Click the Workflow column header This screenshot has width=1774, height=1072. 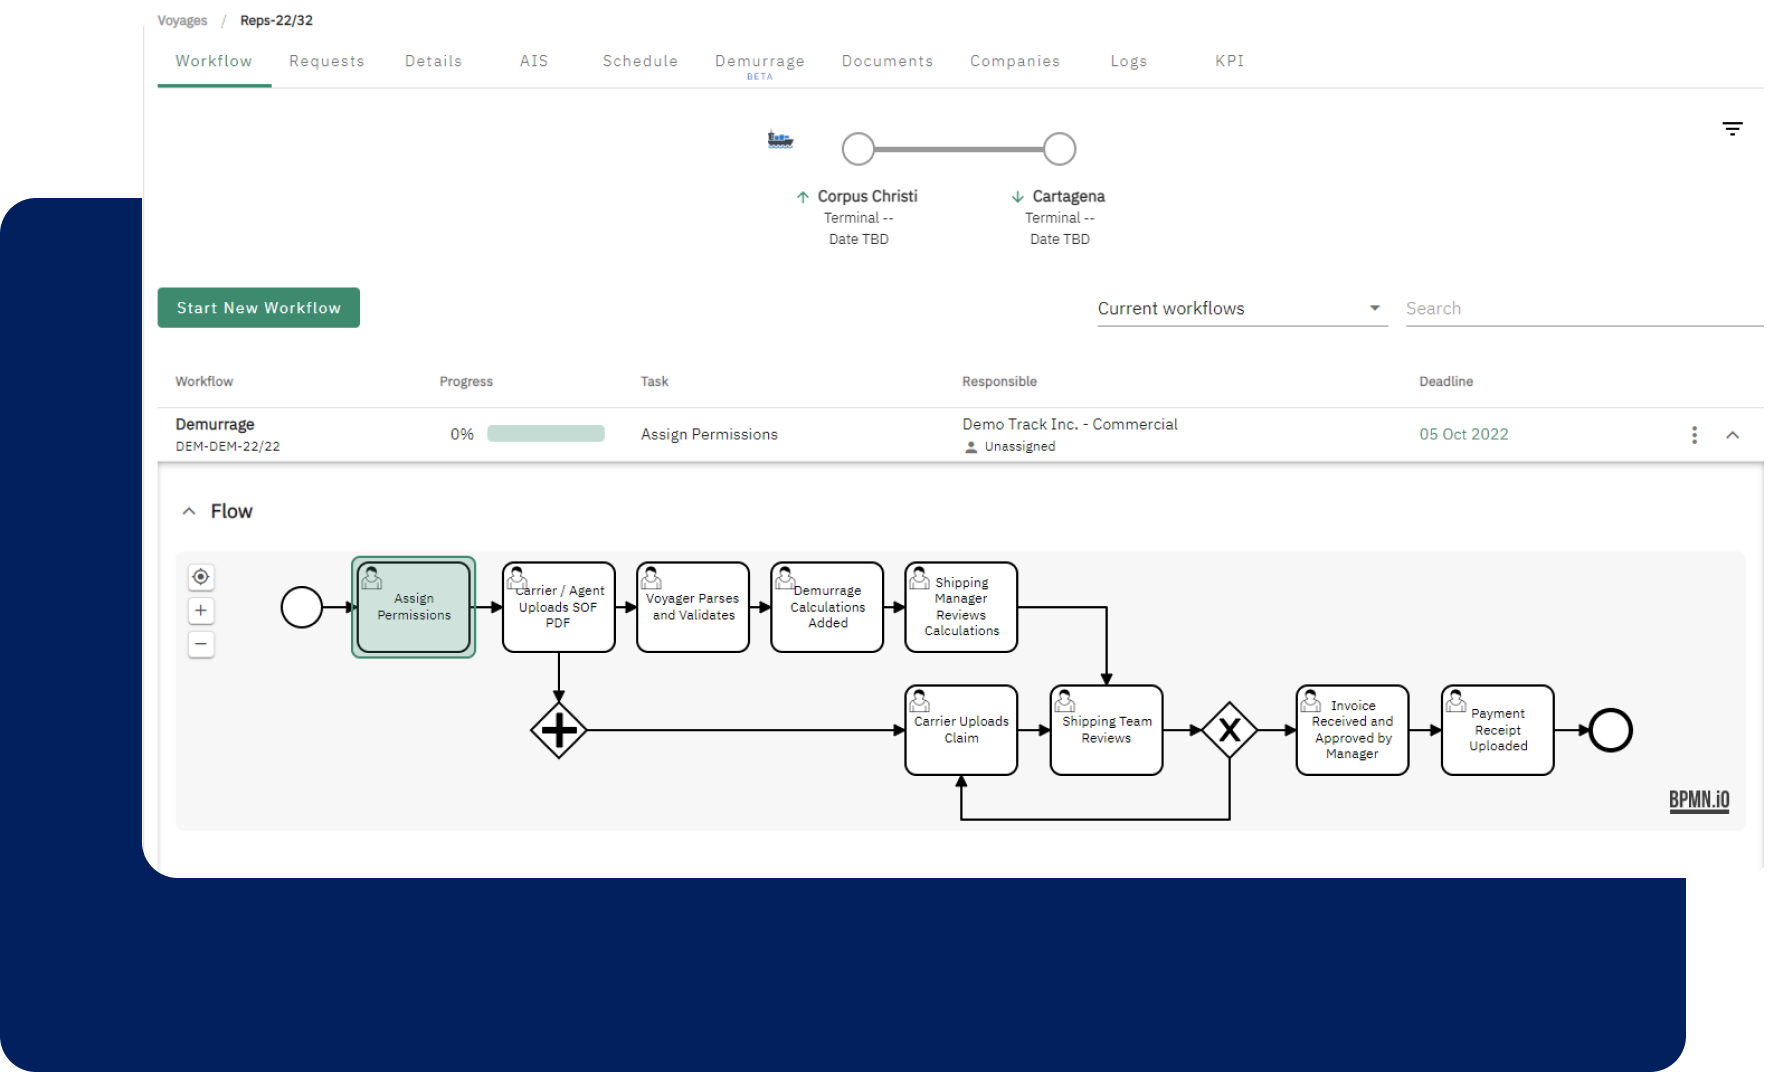pyautogui.click(x=204, y=381)
